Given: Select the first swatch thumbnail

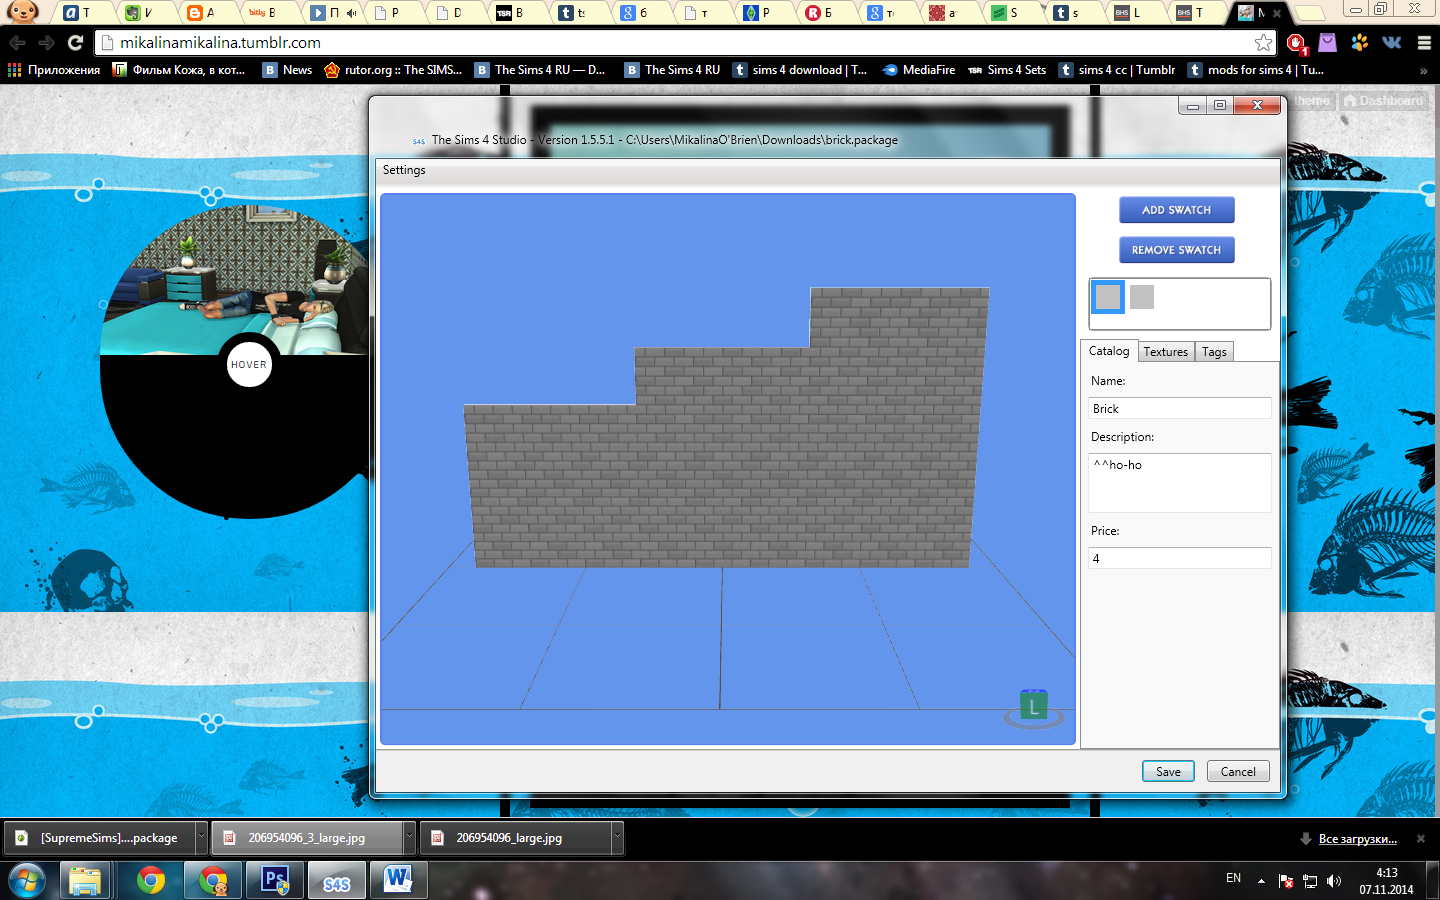Looking at the screenshot, I should [x=1107, y=297].
